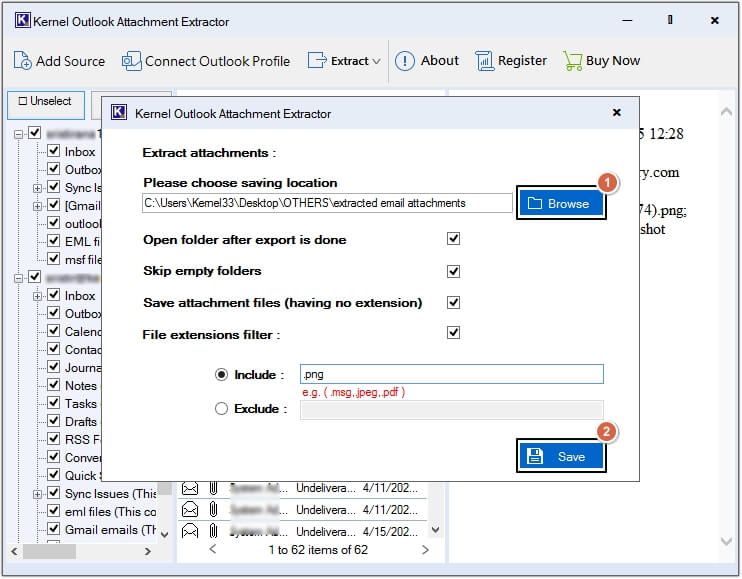
Task: Select the RSS Feeds folder
Action: (x=83, y=439)
